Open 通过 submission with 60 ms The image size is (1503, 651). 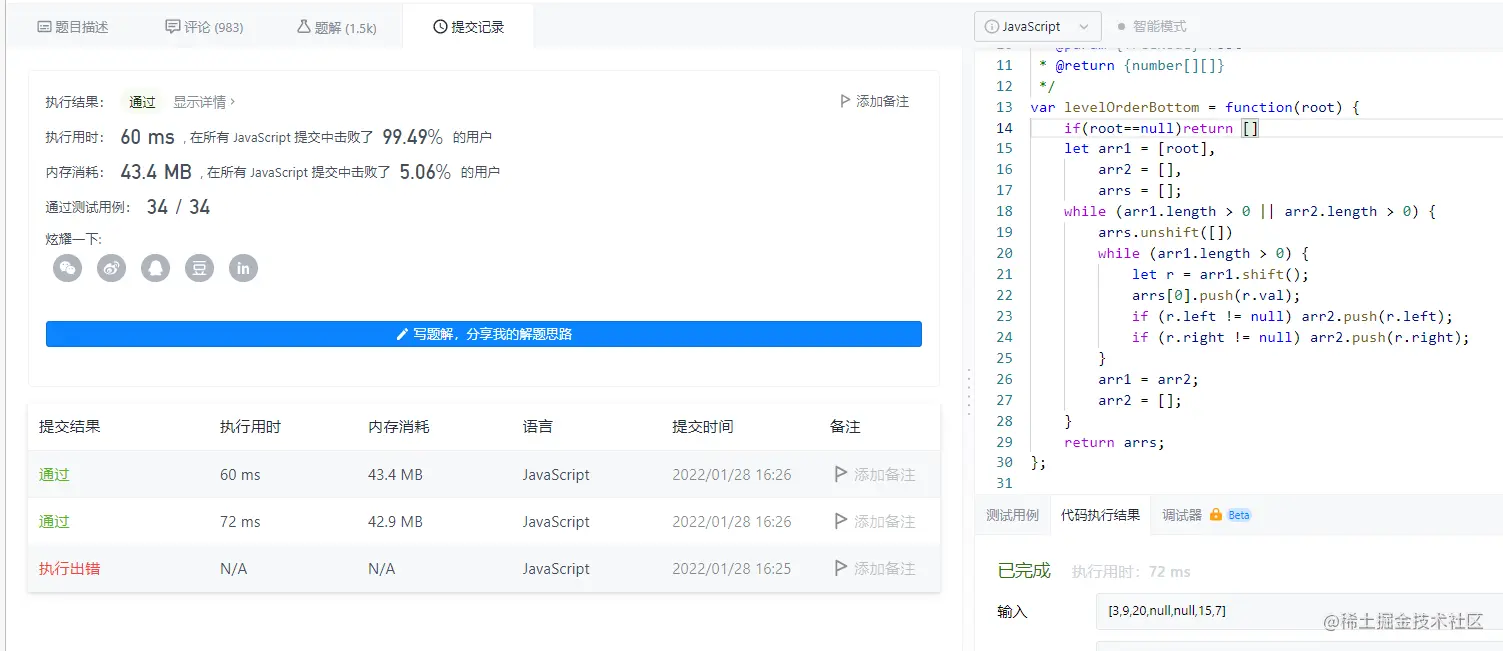pos(54,475)
